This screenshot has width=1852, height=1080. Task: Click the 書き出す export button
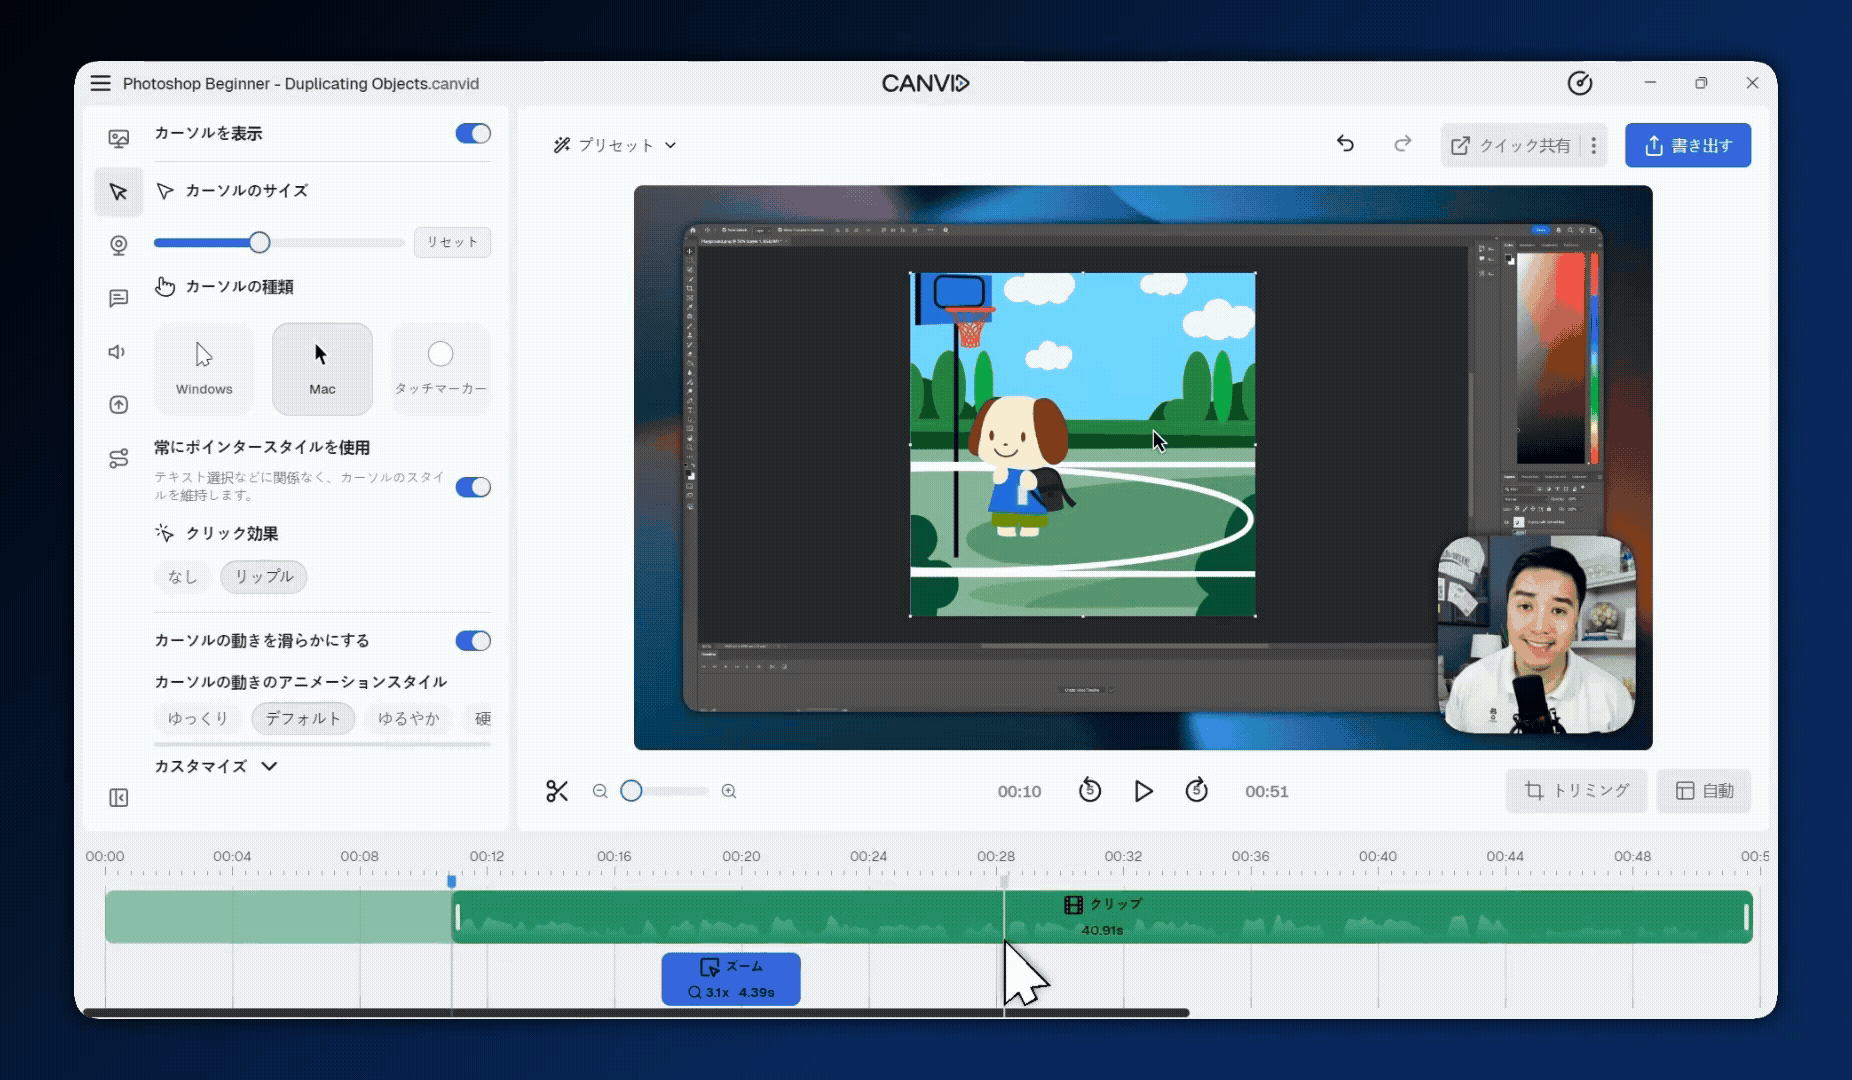[1687, 146]
